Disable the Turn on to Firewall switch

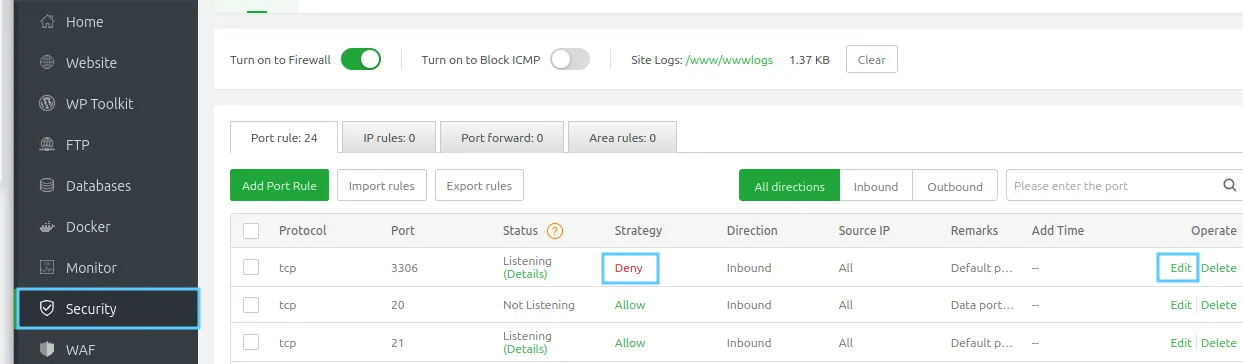click(x=361, y=60)
